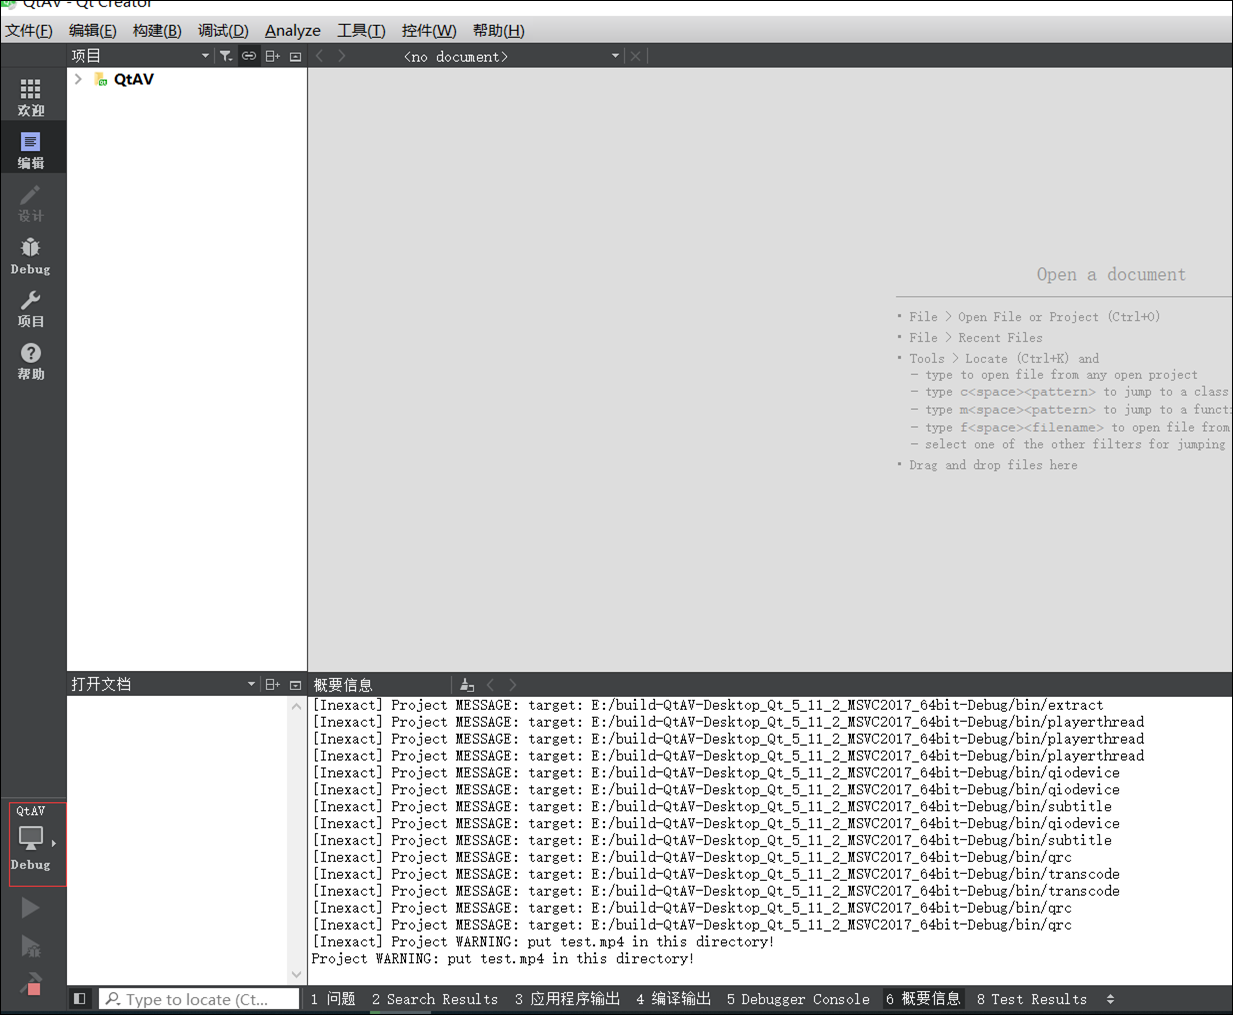Expand the QtAV project tree node
This screenshot has width=1233, height=1015.
(78, 79)
